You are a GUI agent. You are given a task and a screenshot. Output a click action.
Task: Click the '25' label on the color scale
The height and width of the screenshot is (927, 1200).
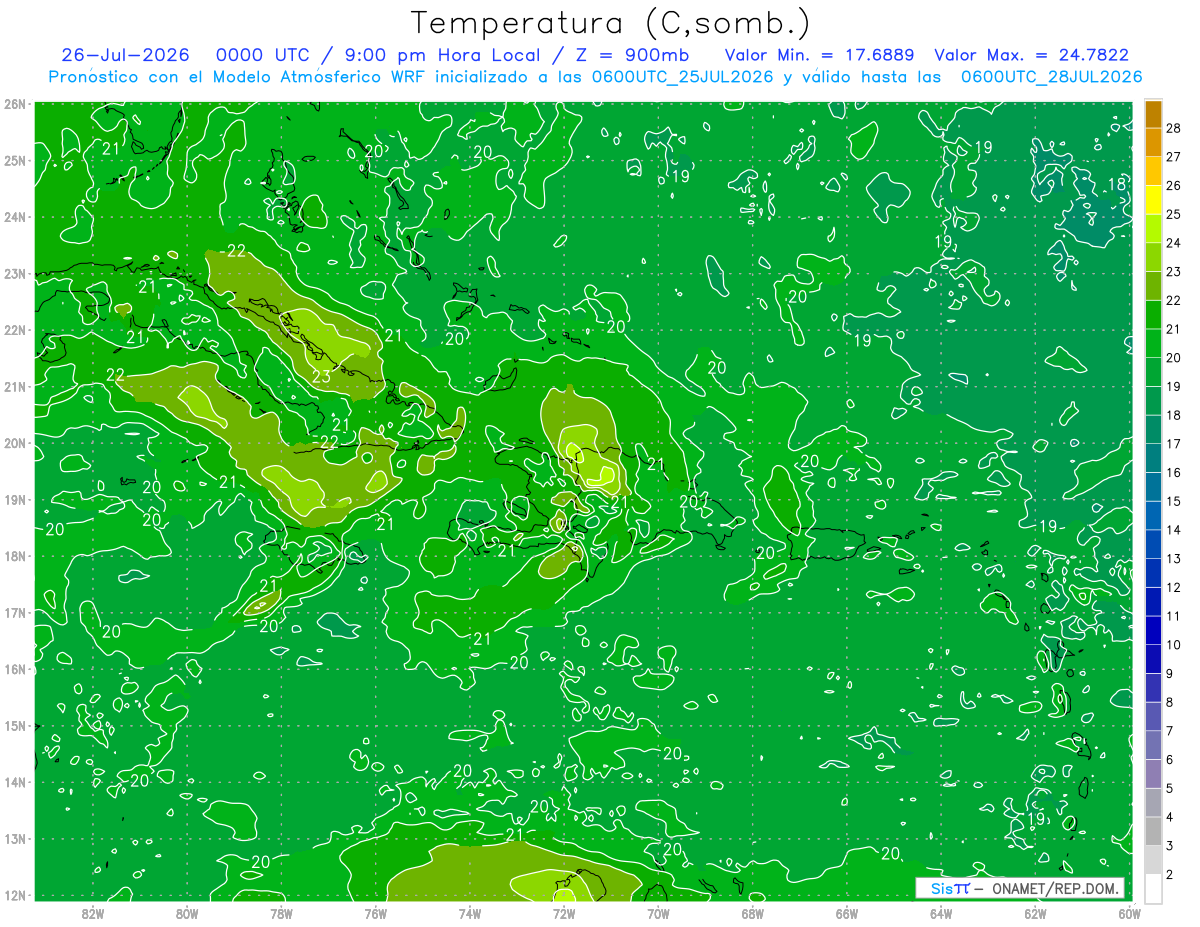(1175, 215)
